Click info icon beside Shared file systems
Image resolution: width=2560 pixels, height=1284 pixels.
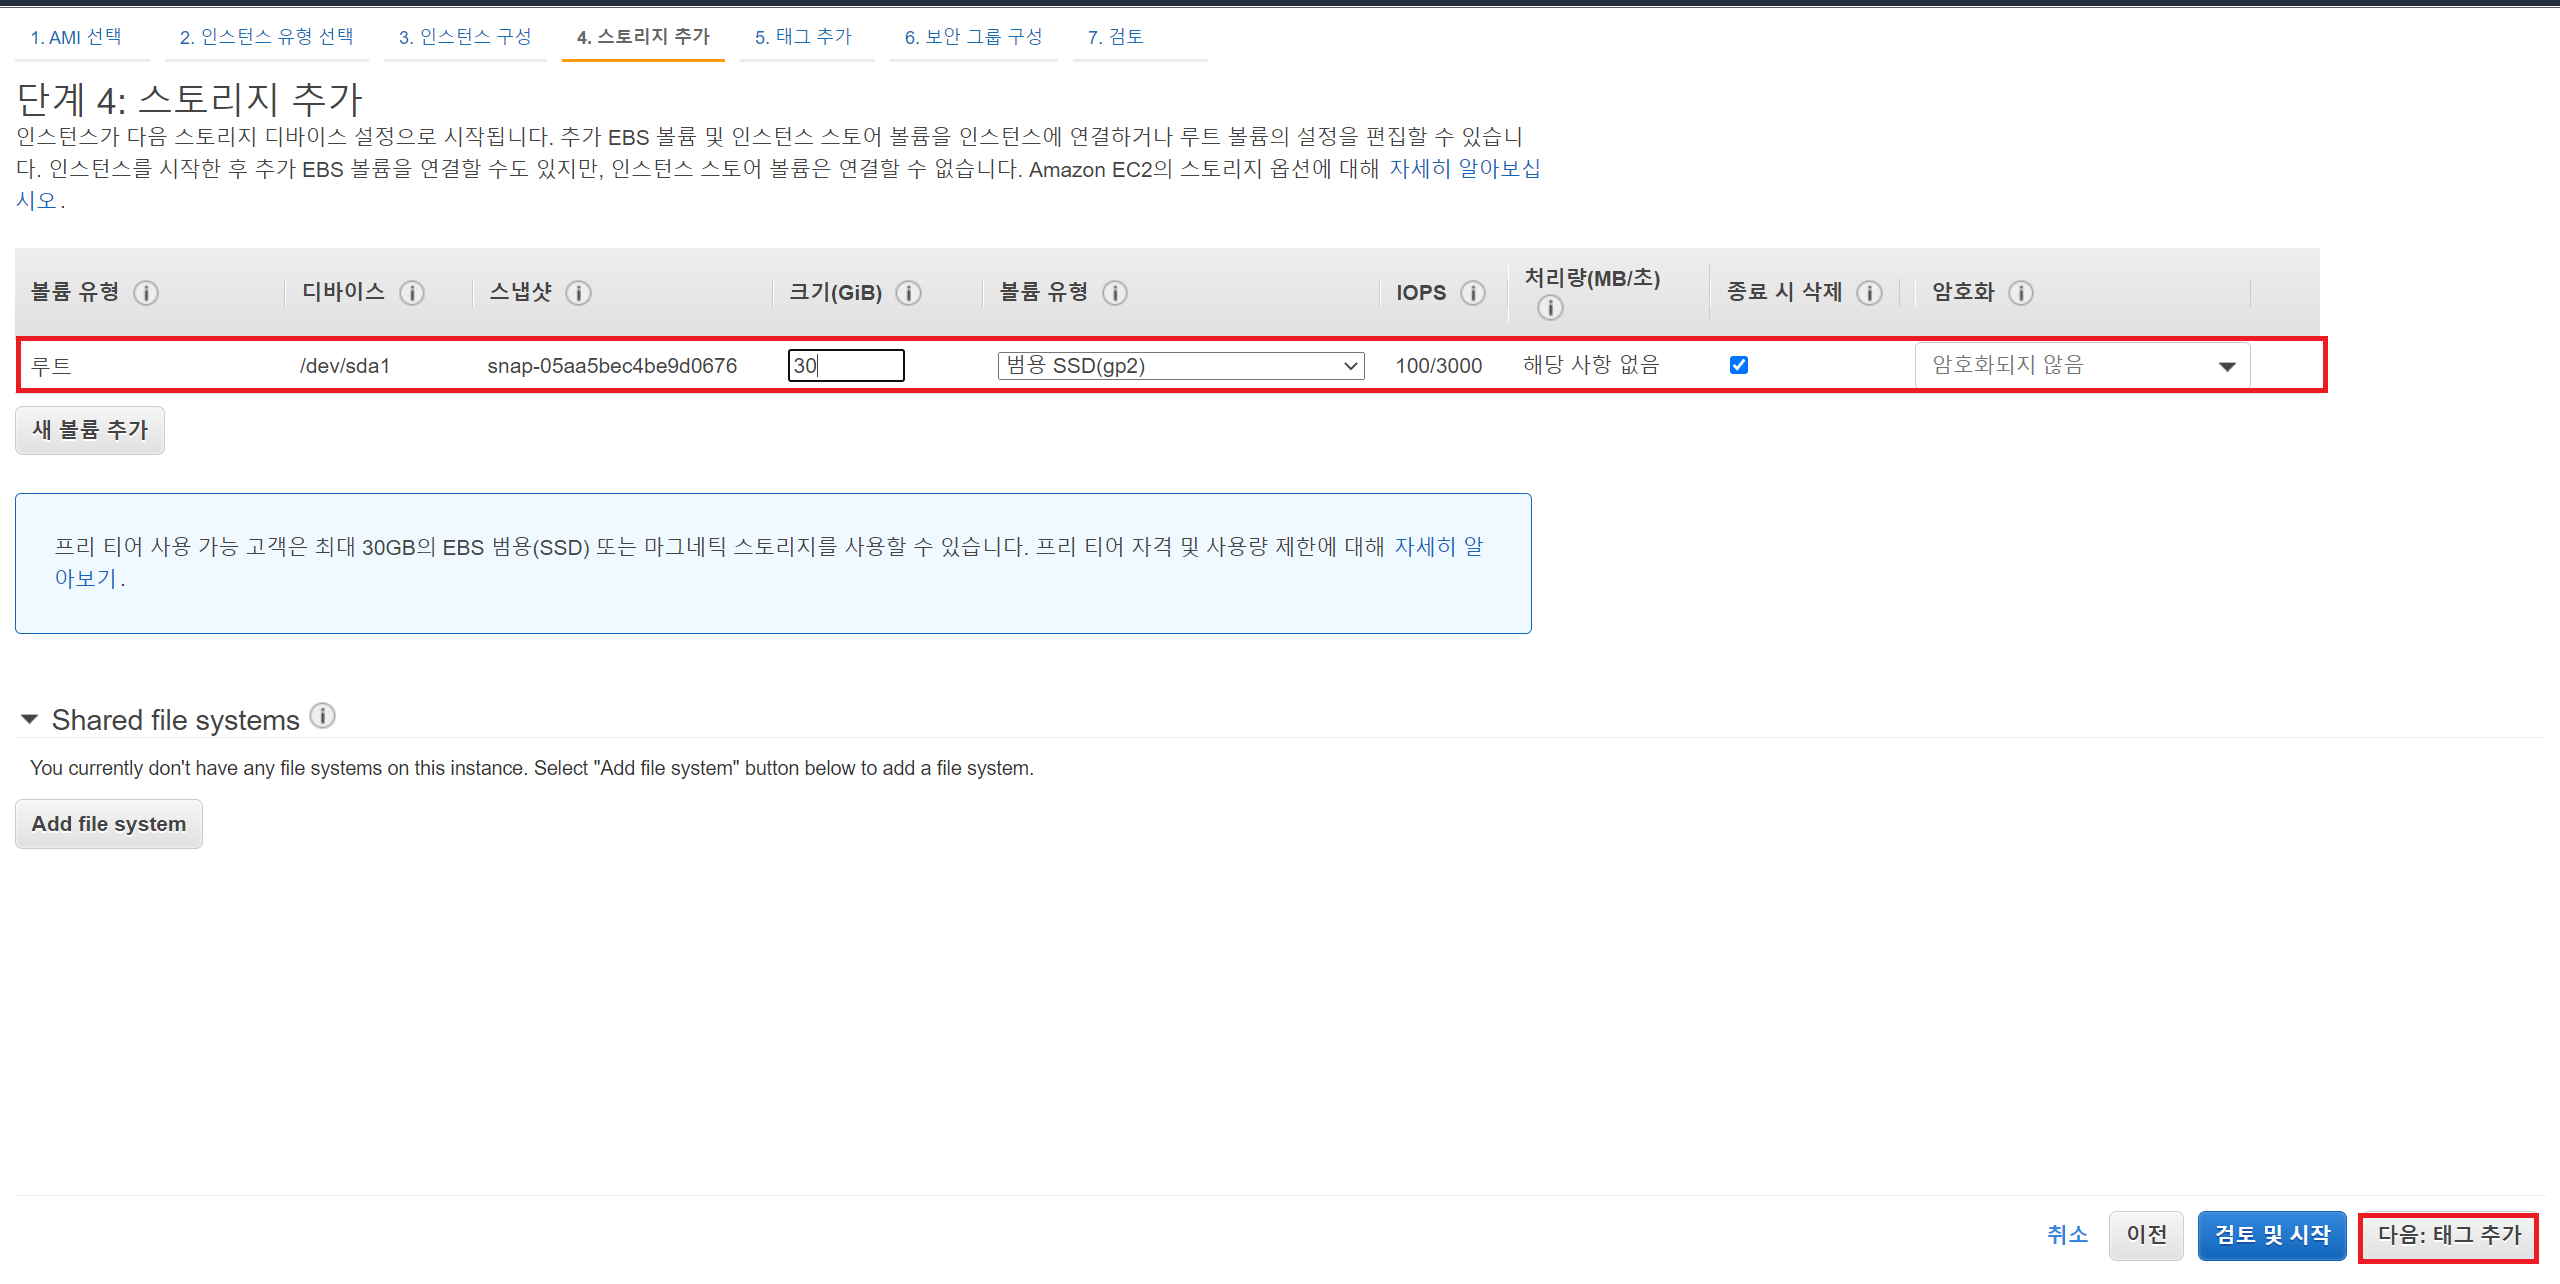[x=322, y=716]
